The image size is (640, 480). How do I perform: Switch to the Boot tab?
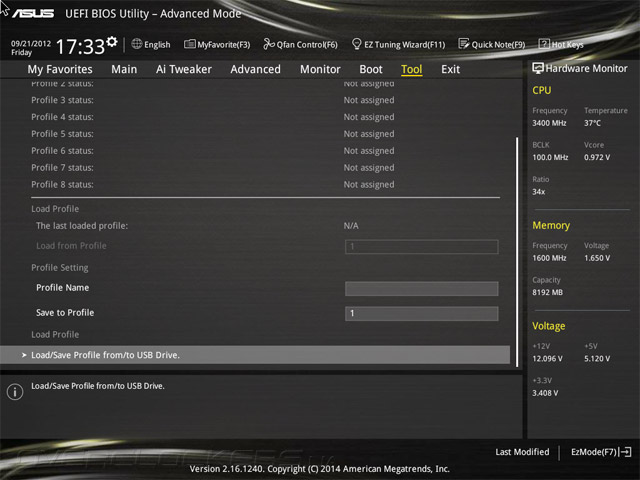coord(371,69)
